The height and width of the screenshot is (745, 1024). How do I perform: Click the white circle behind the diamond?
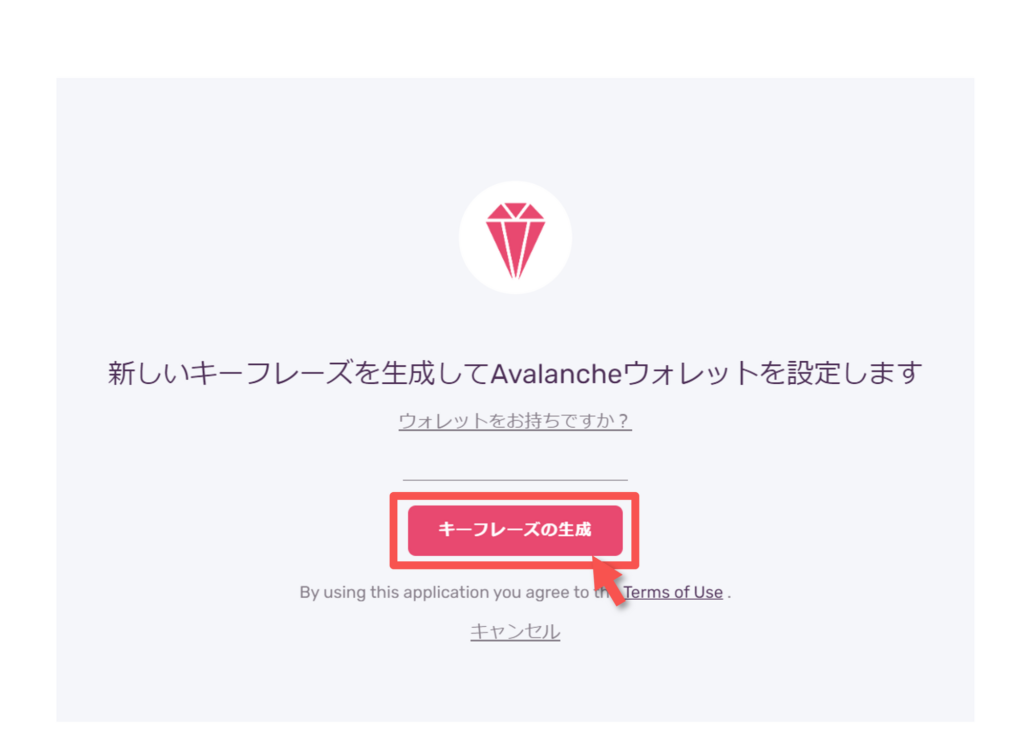click(515, 237)
